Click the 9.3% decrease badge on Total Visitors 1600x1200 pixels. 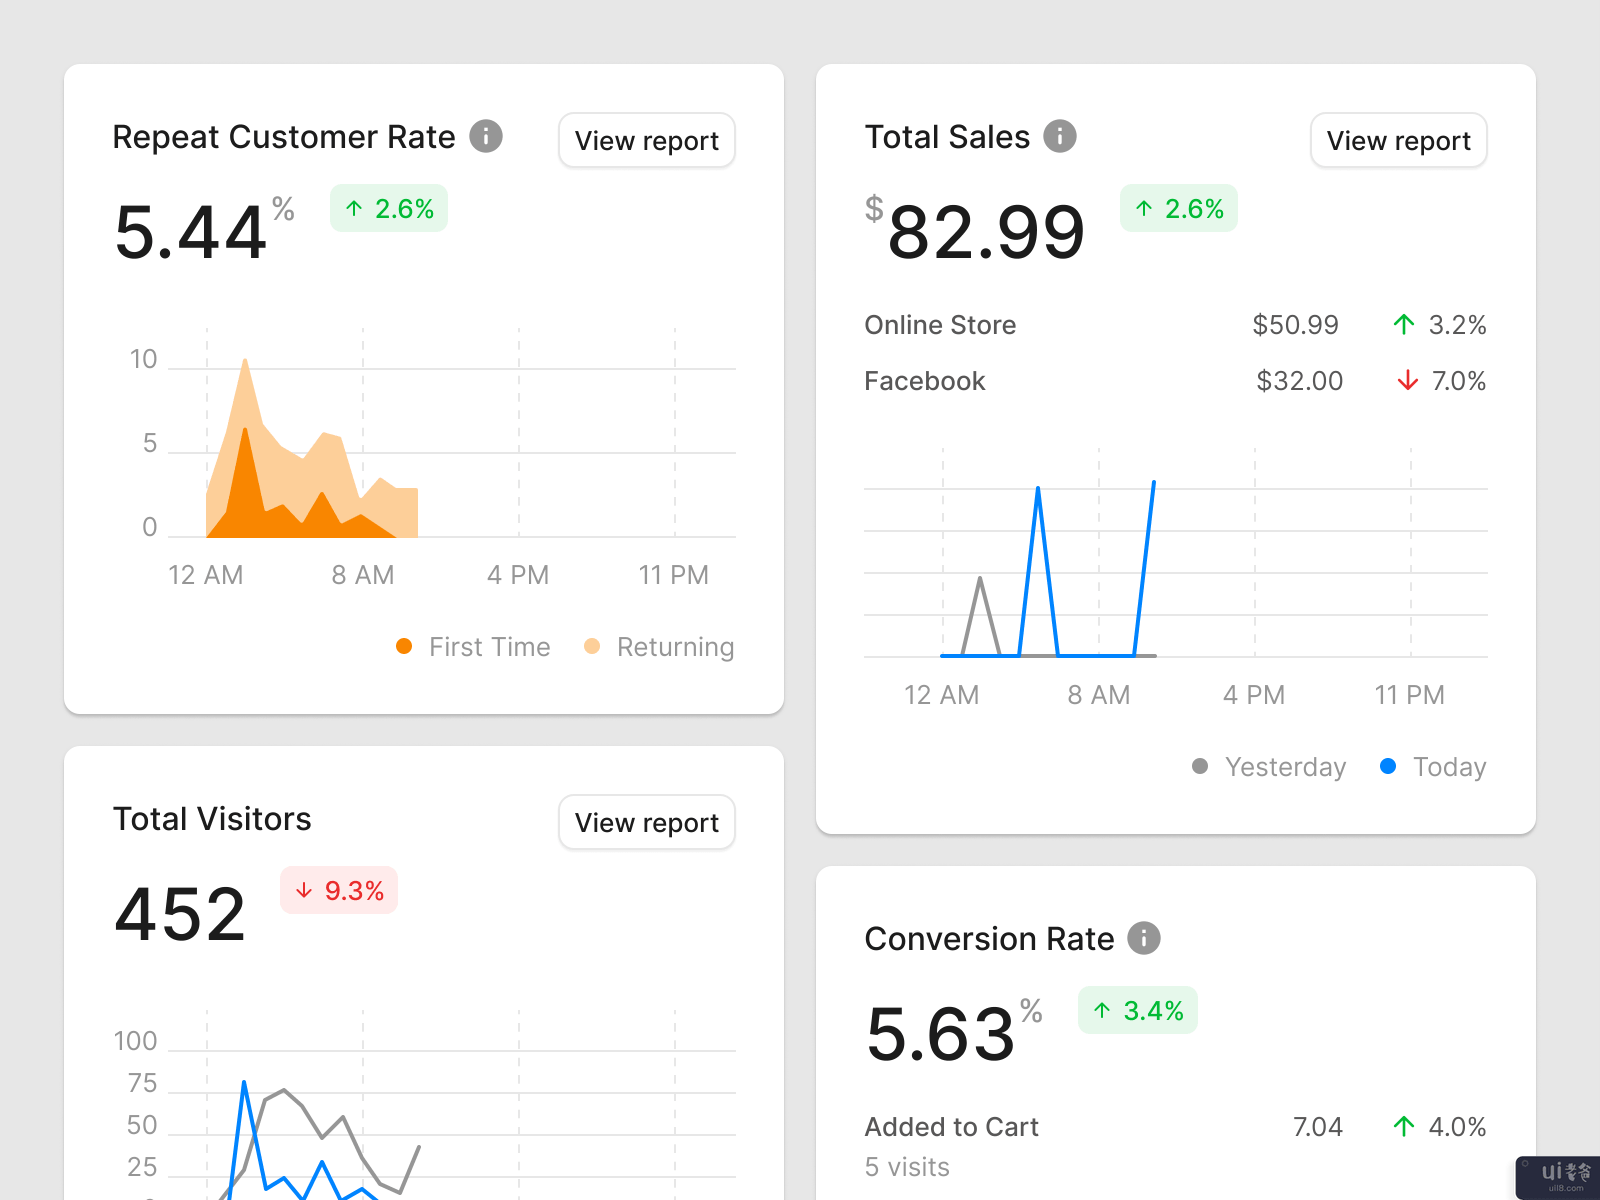coord(339,890)
